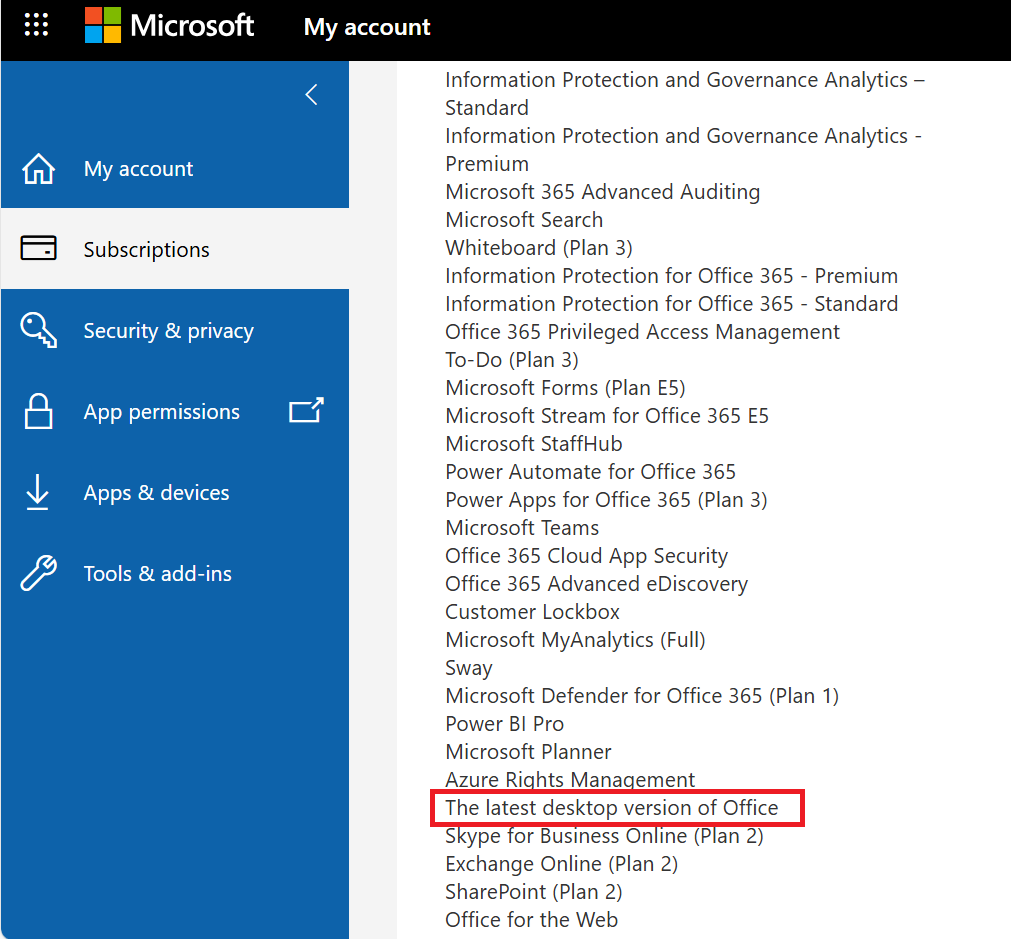Click the external link icon next to App permissions
The width and height of the screenshot is (1011, 939).
tap(306, 410)
